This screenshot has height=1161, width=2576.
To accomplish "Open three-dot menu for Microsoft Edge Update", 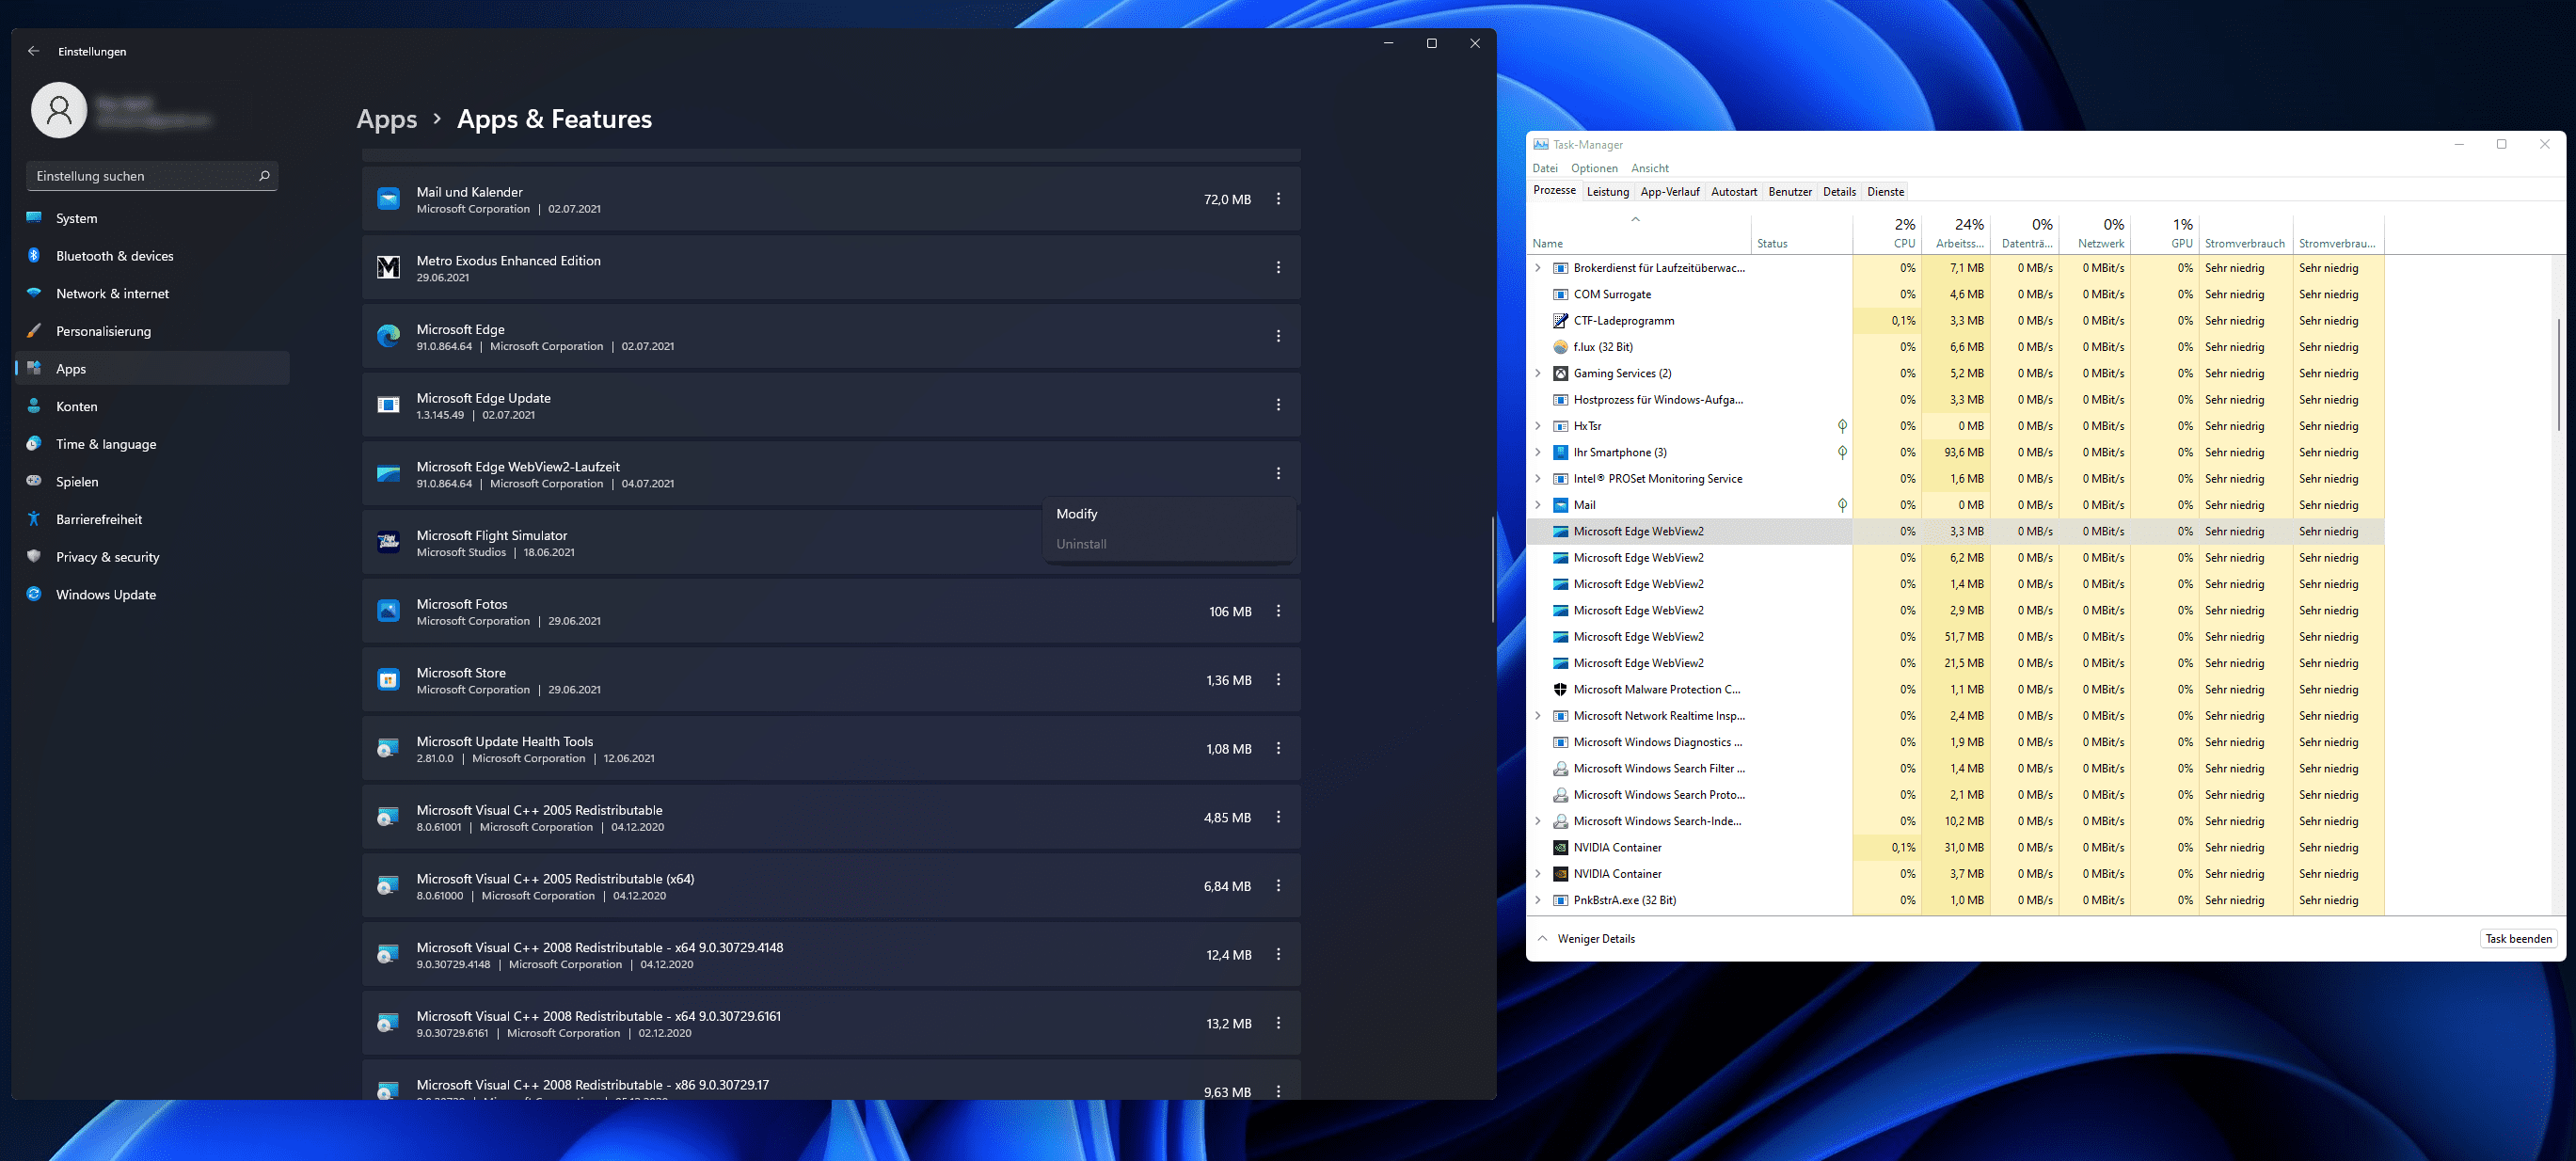I will pos(1278,405).
